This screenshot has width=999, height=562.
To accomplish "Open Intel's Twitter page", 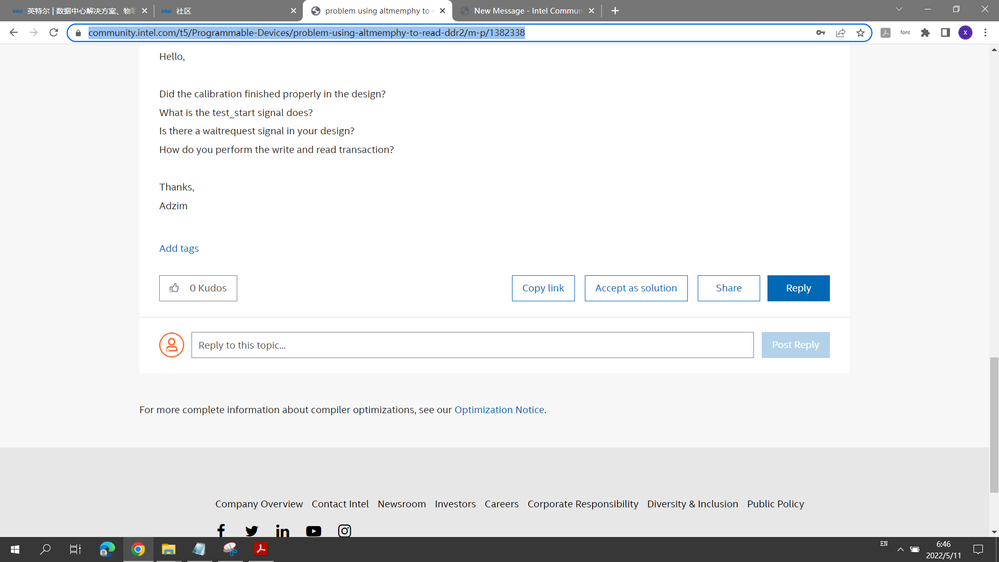I will pos(252,530).
